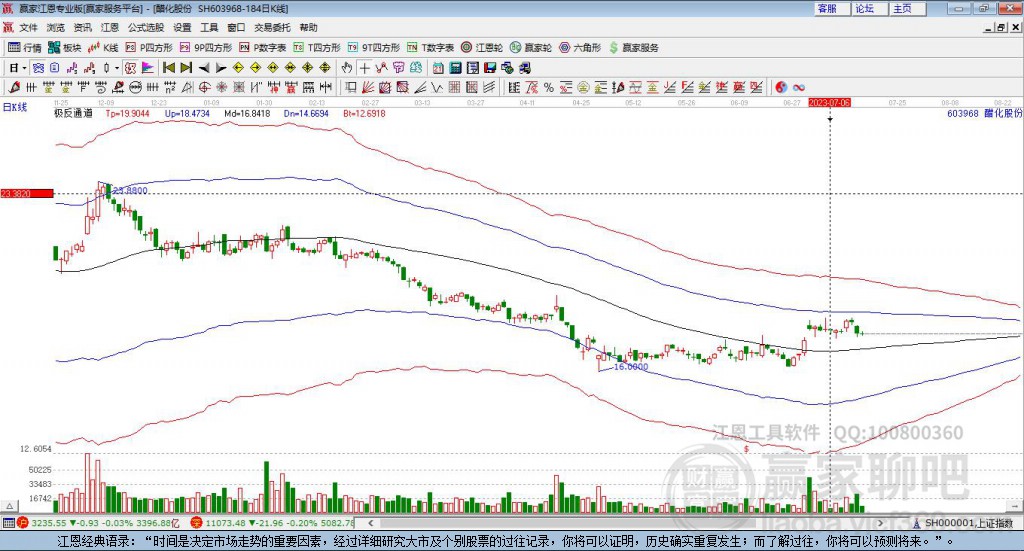The image size is (1024, 551).
Task: Click the 论坛 button in title bar
Action: (870, 8)
